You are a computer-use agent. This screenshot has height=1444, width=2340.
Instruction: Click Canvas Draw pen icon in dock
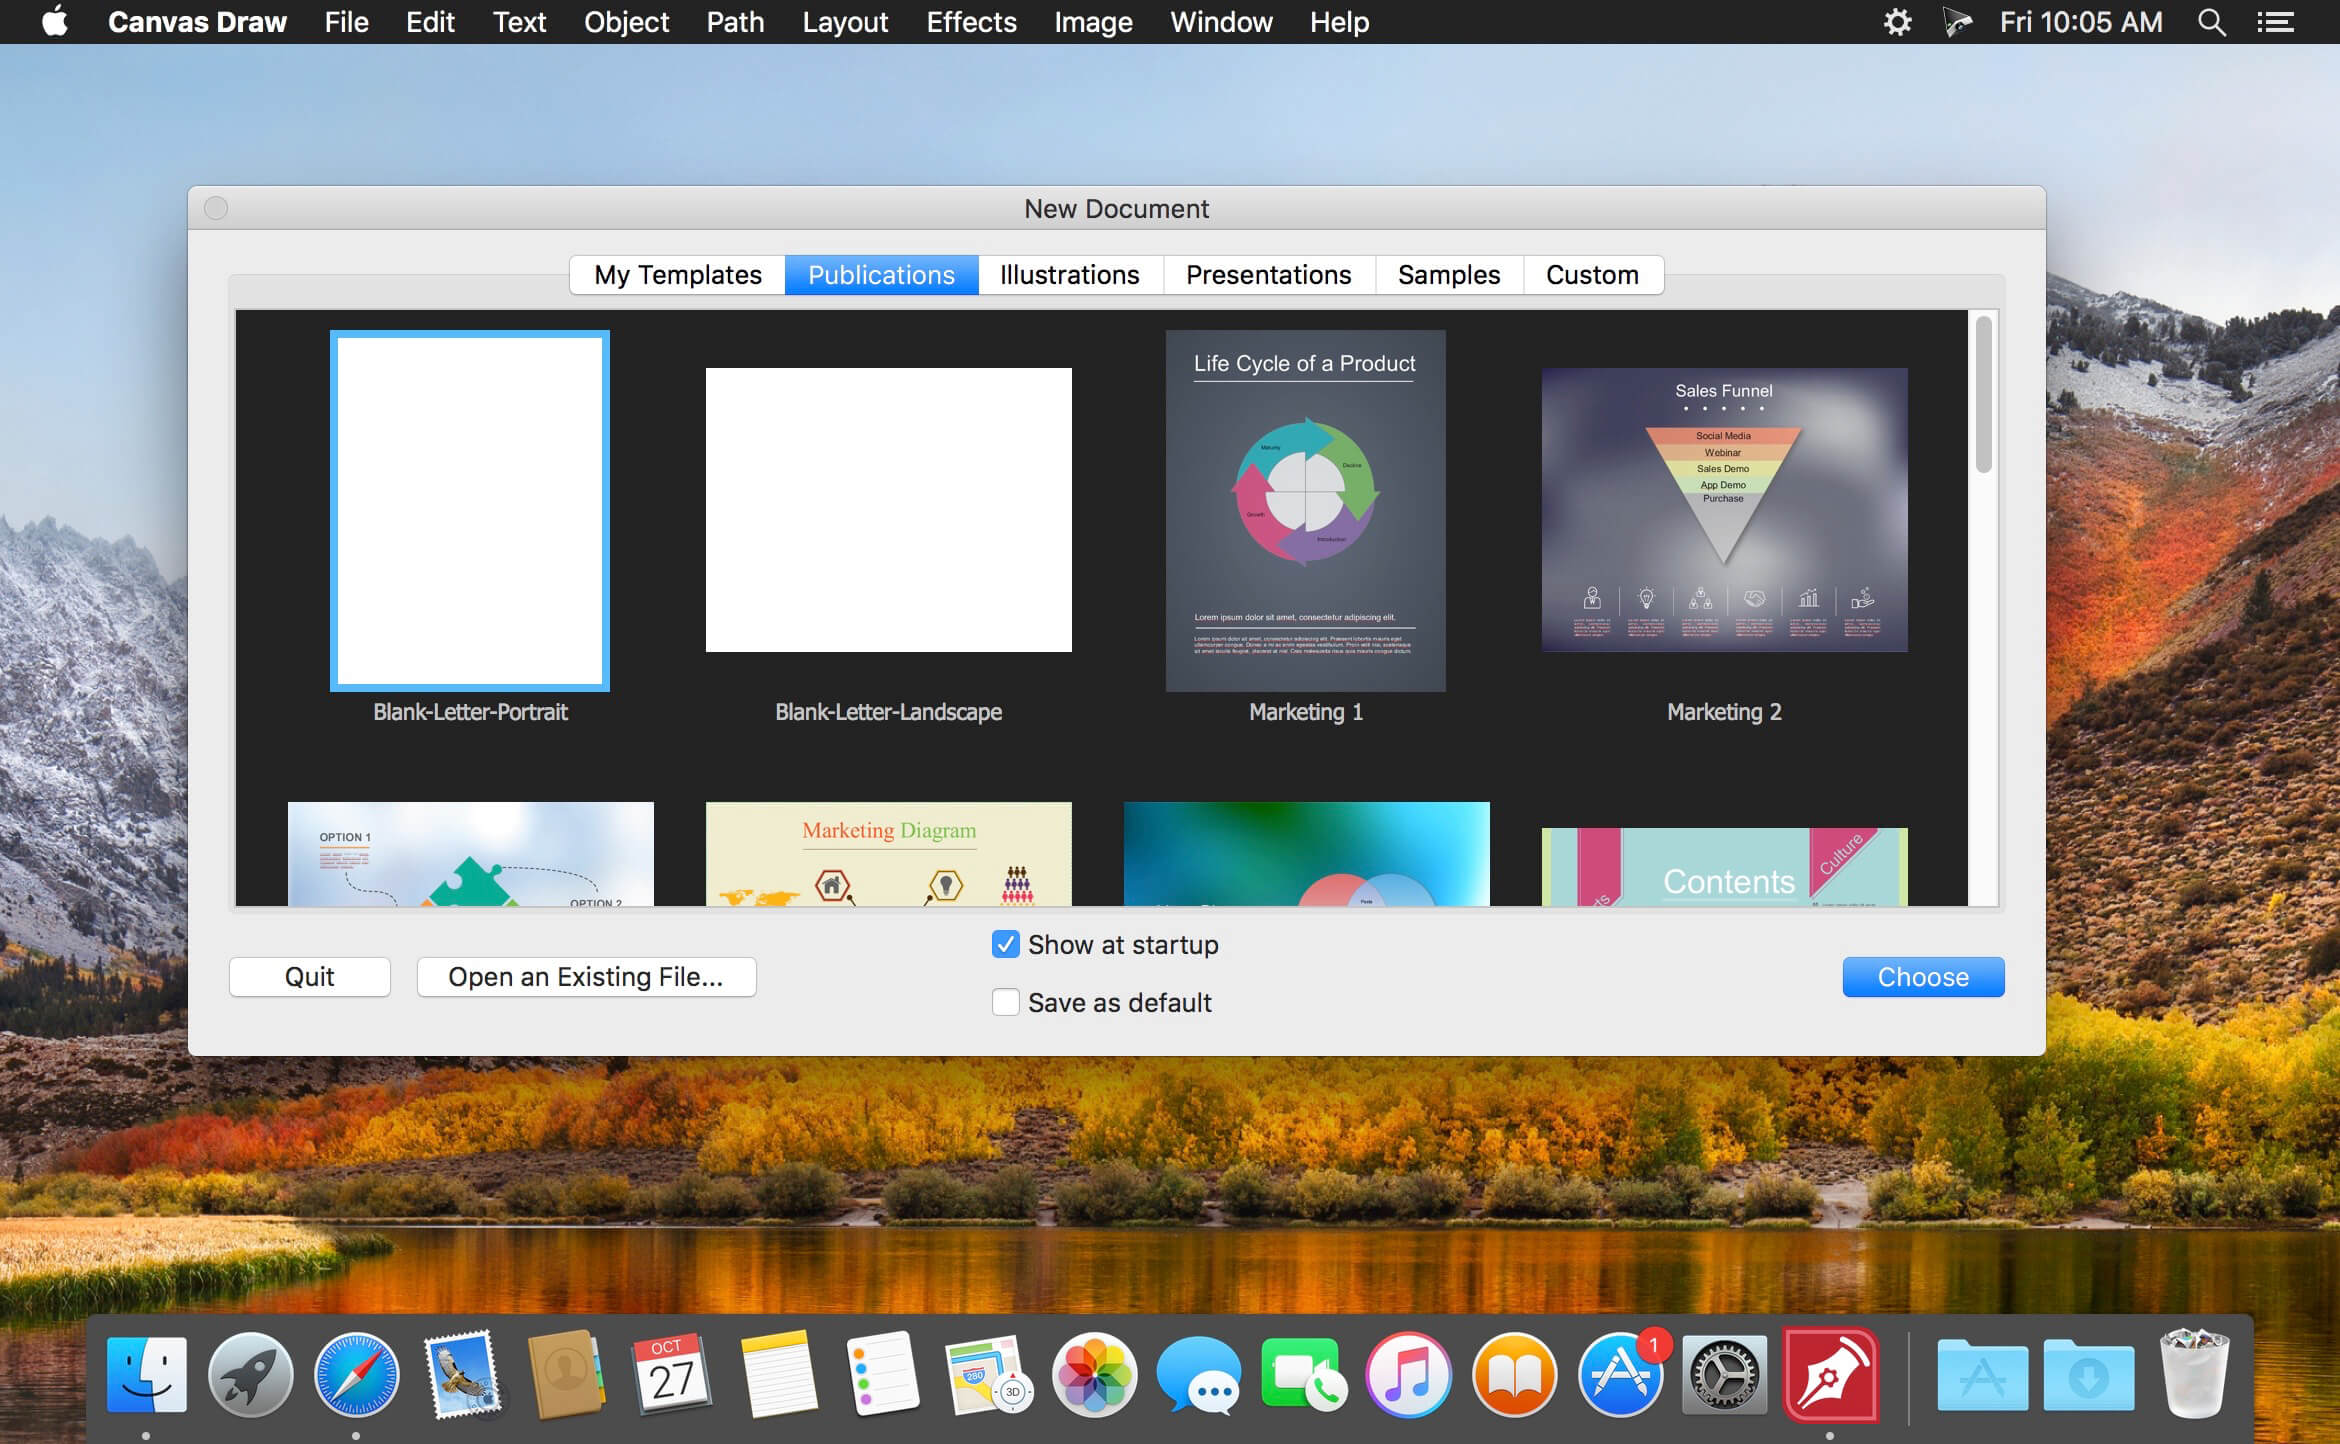coord(1831,1375)
